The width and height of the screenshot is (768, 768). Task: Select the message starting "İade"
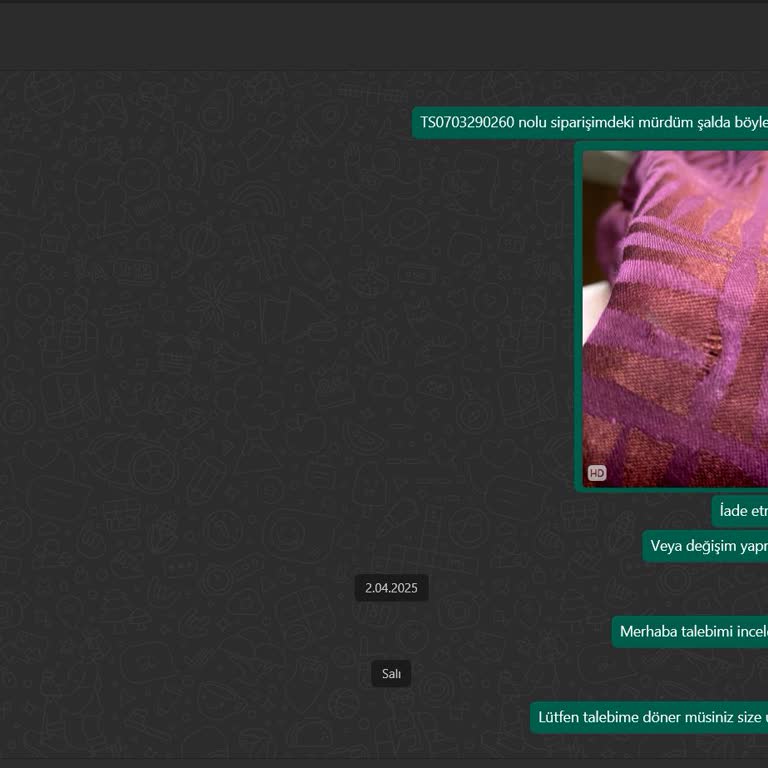tap(740, 511)
